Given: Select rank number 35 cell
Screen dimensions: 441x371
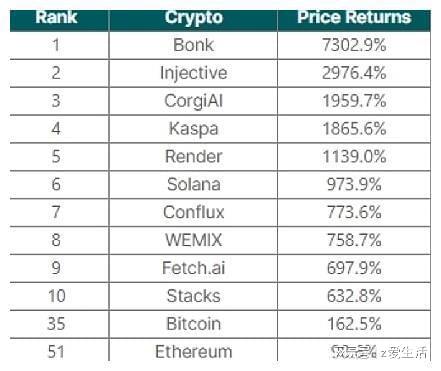Looking at the screenshot, I should 56,324.
